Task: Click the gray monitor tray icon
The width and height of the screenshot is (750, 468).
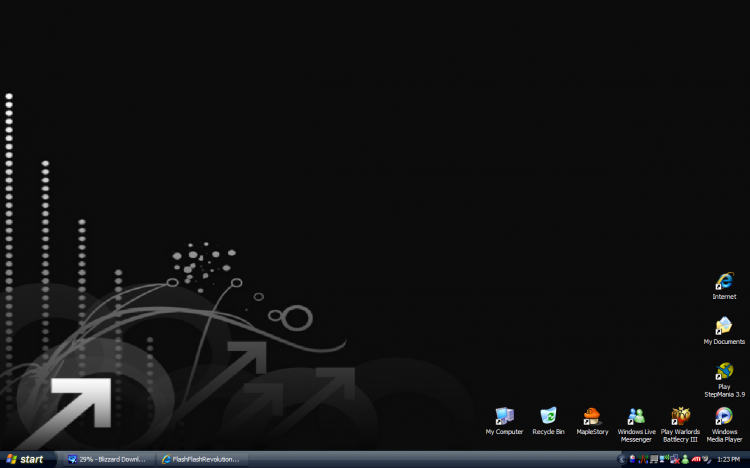Action: click(x=654, y=459)
